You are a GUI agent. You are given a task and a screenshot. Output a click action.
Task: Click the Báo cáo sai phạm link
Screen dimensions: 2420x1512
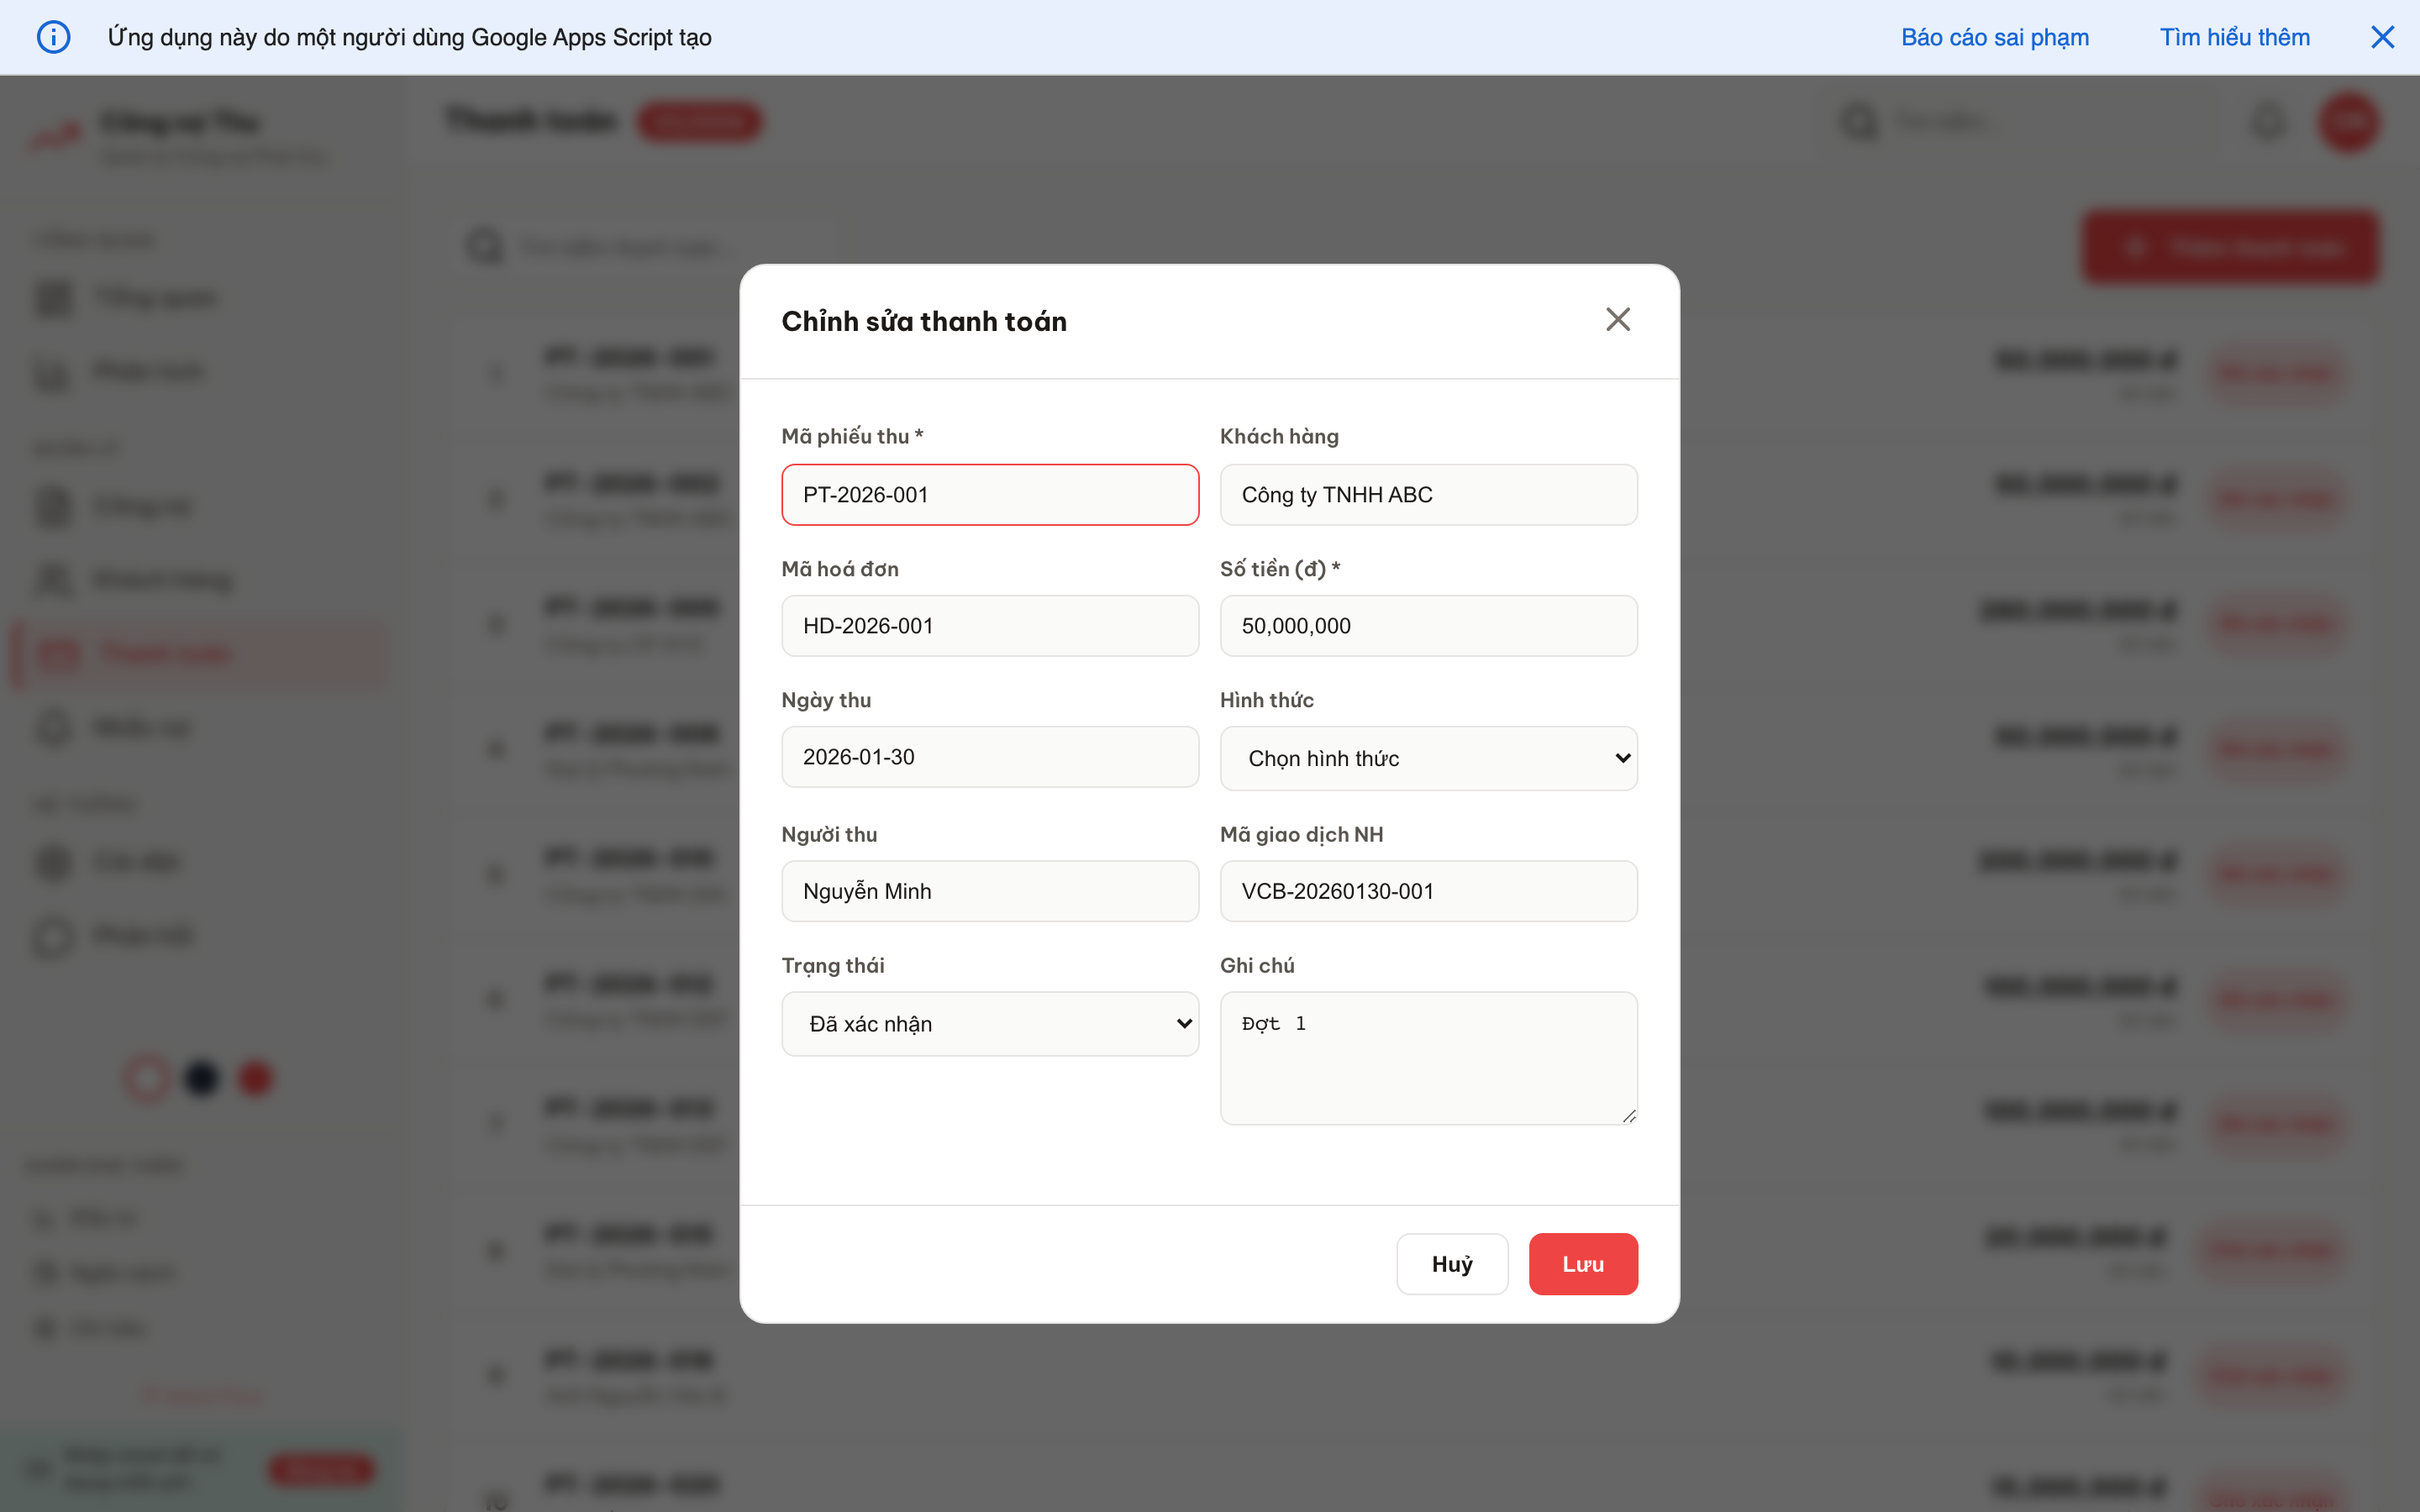1994,37
